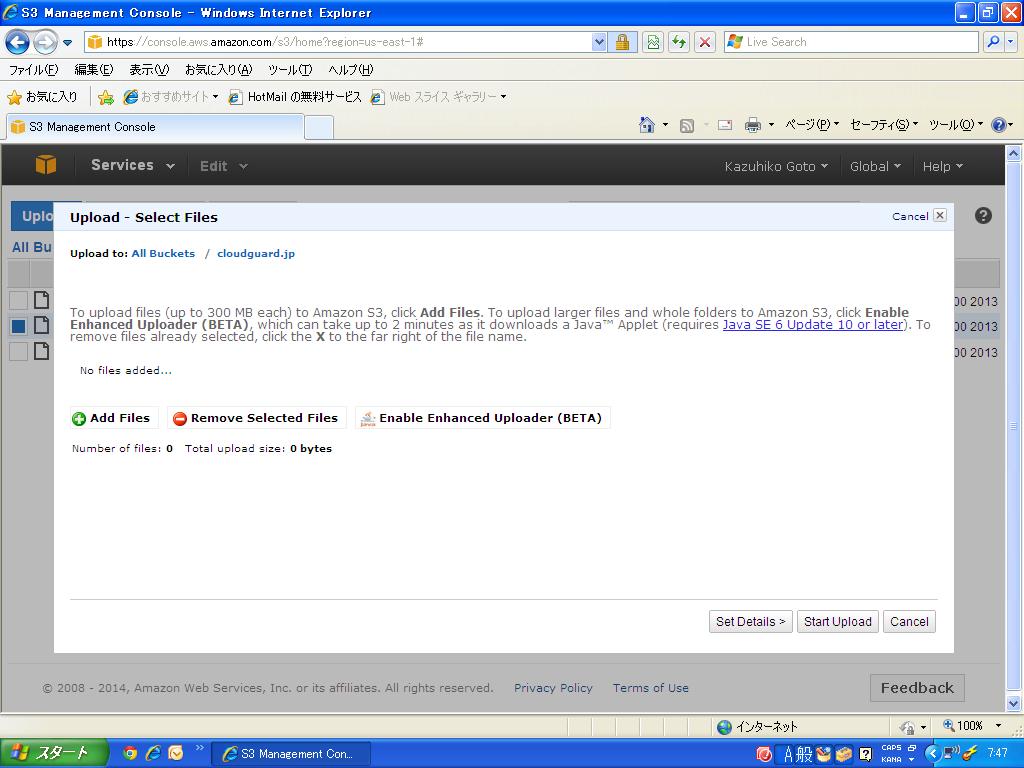The image size is (1024, 768).
Task: Open a new blank browser tab
Action: coord(319,127)
